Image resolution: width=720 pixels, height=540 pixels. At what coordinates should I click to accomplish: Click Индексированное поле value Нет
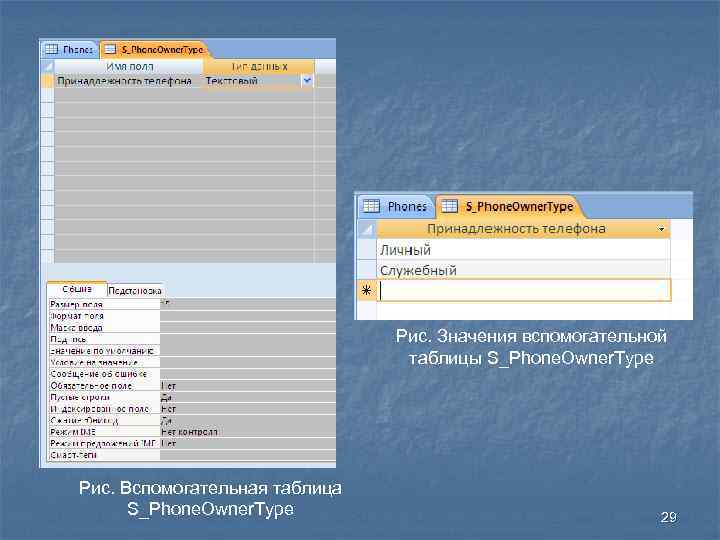point(248,409)
